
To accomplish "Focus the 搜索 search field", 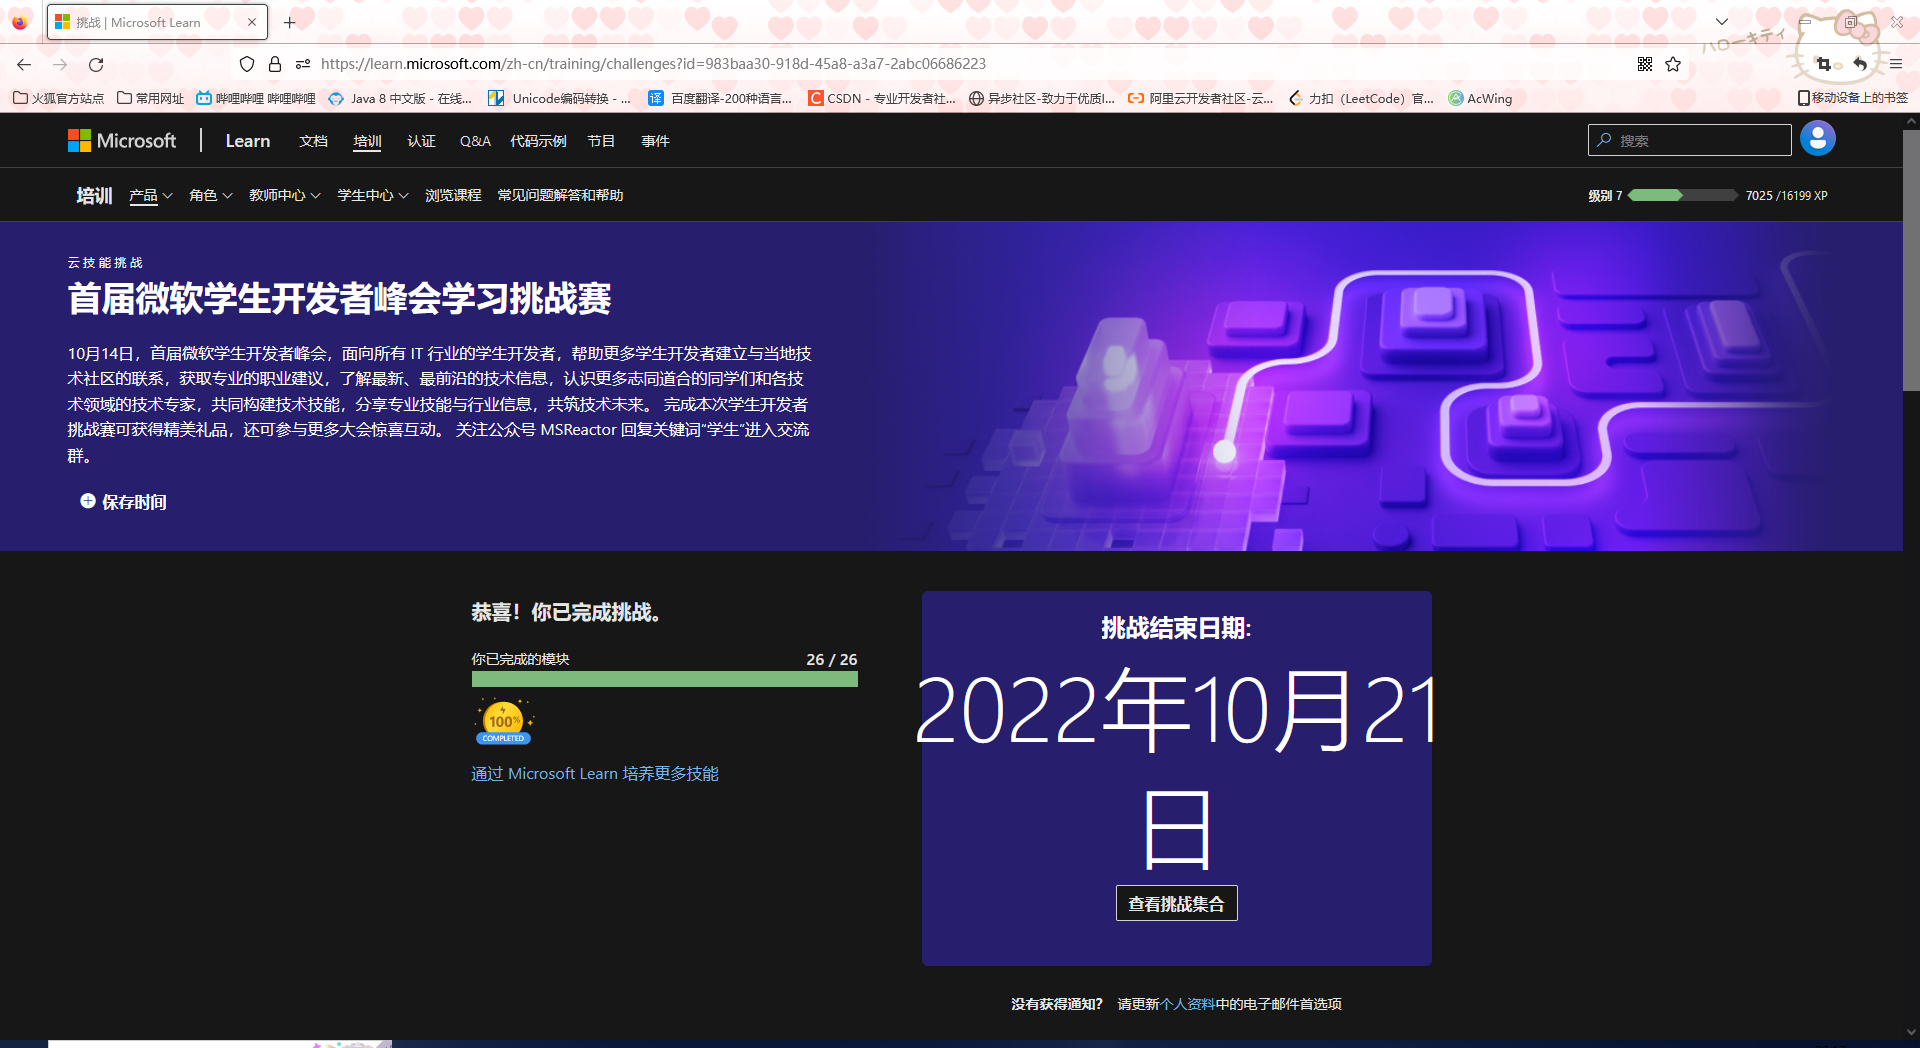I will pyautogui.click(x=1689, y=140).
